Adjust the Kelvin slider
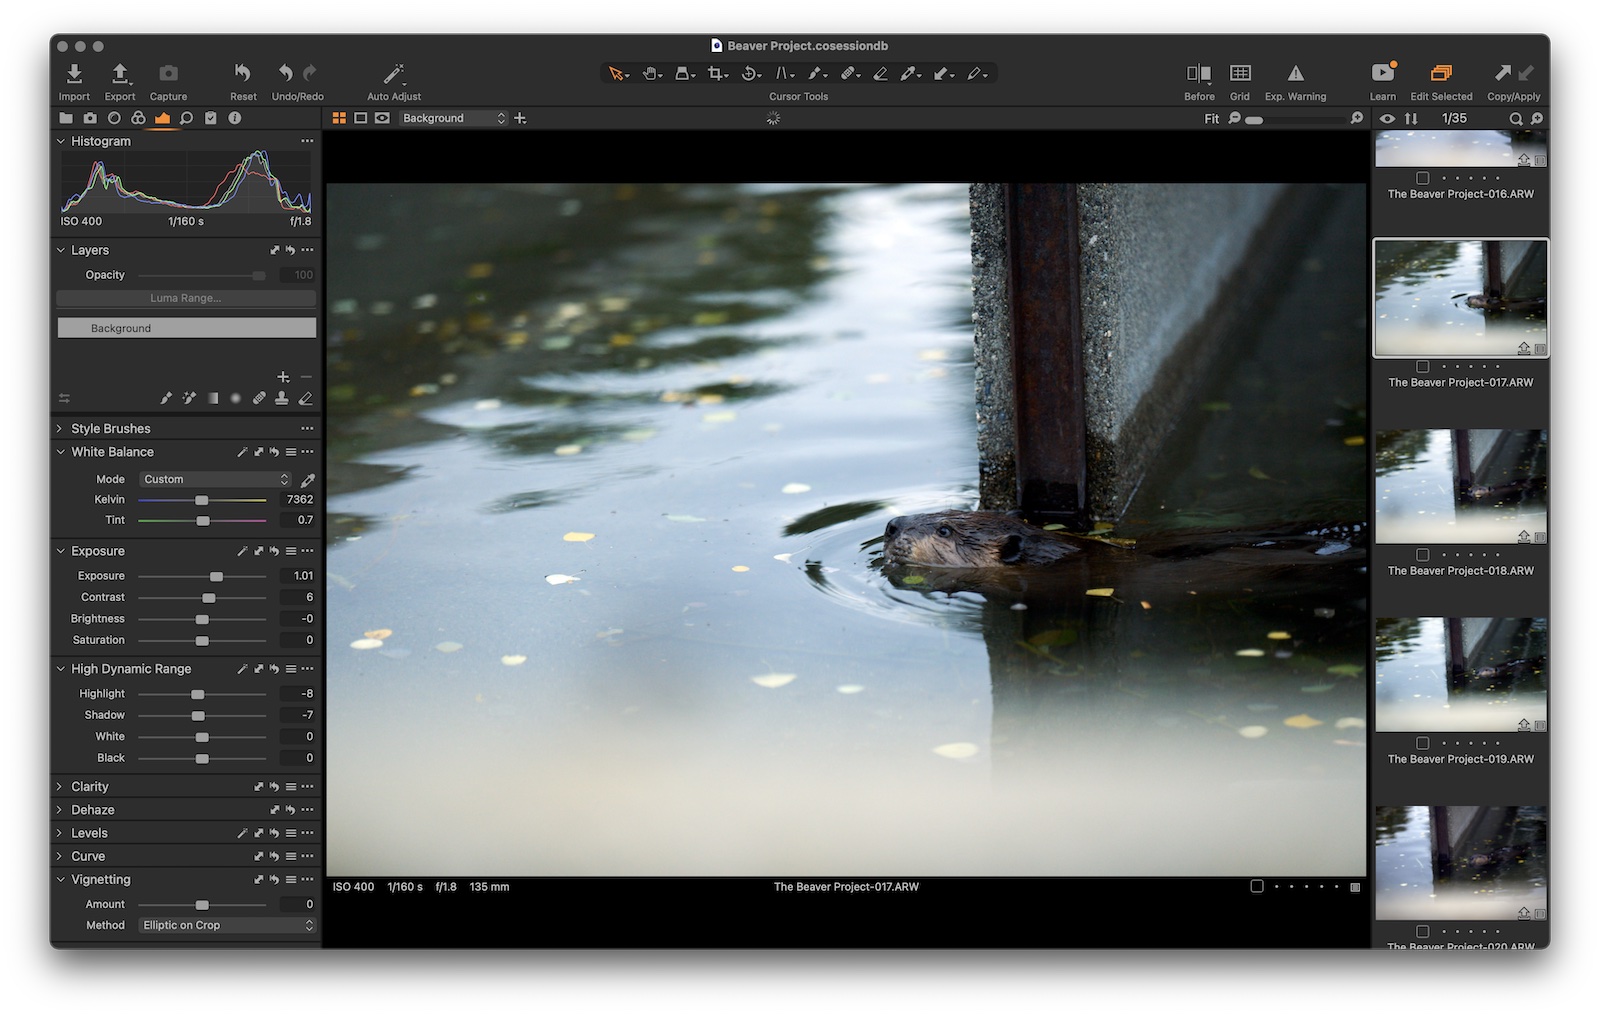This screenshot has width=1600, height=1015. coord(202,500)
